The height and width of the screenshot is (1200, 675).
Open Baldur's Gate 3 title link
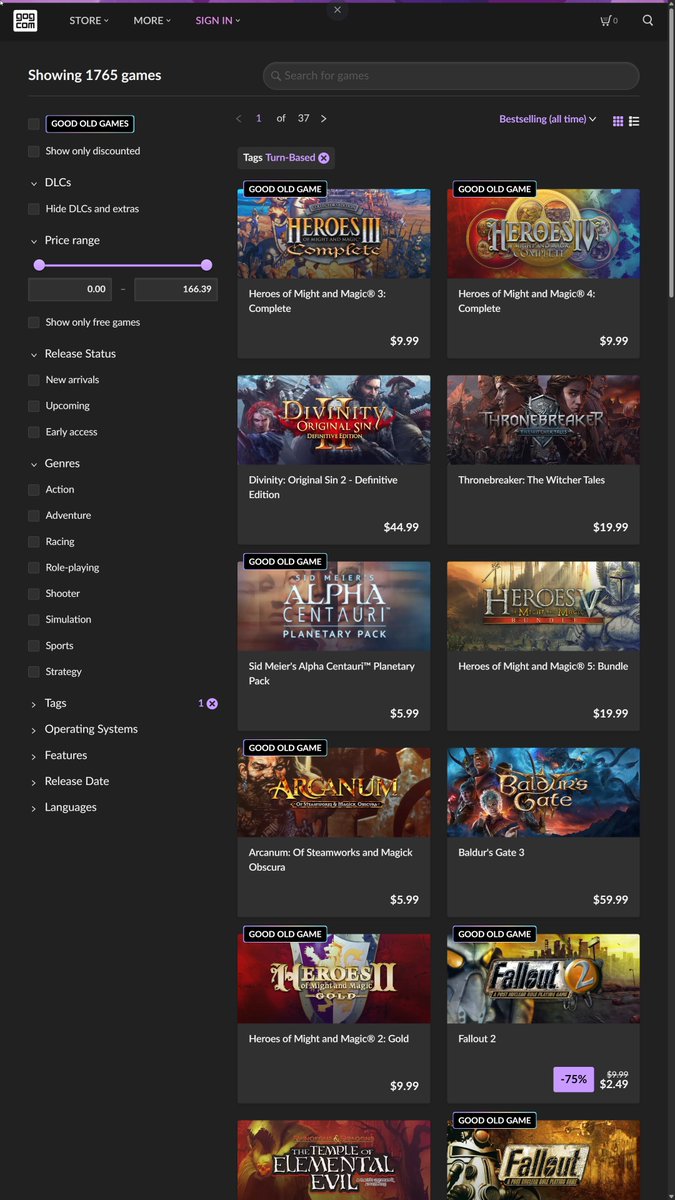(x=491, y=853)
